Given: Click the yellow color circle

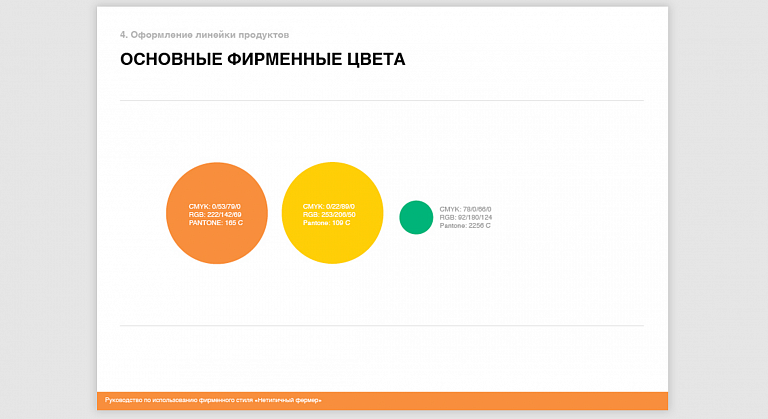Looking at the screenshot, I should [x=332, y=213].
